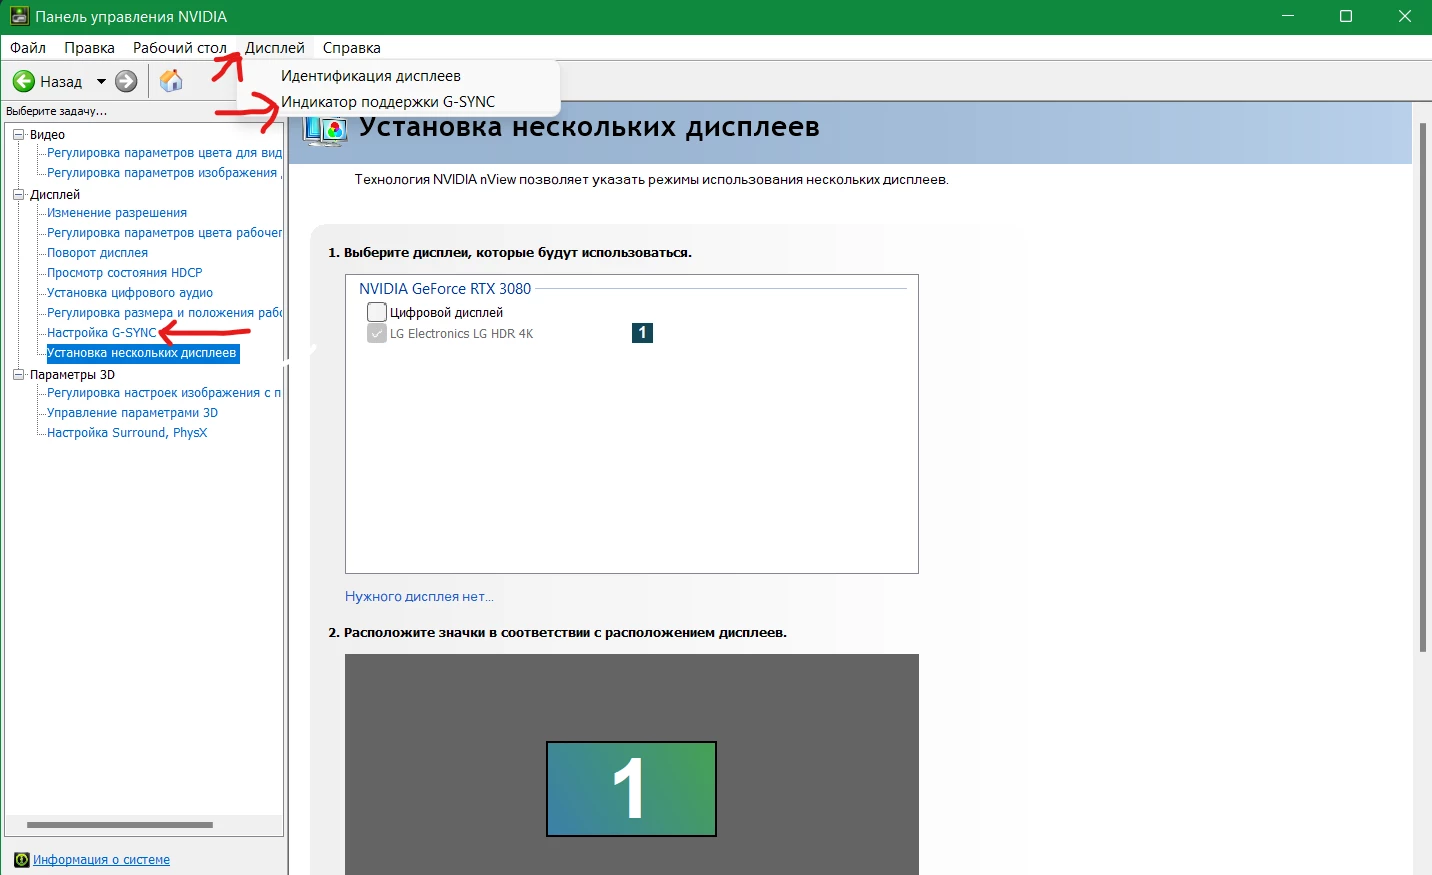Click the Информация о системе link
Screen dimensions: 1432x875
[101, 860]
